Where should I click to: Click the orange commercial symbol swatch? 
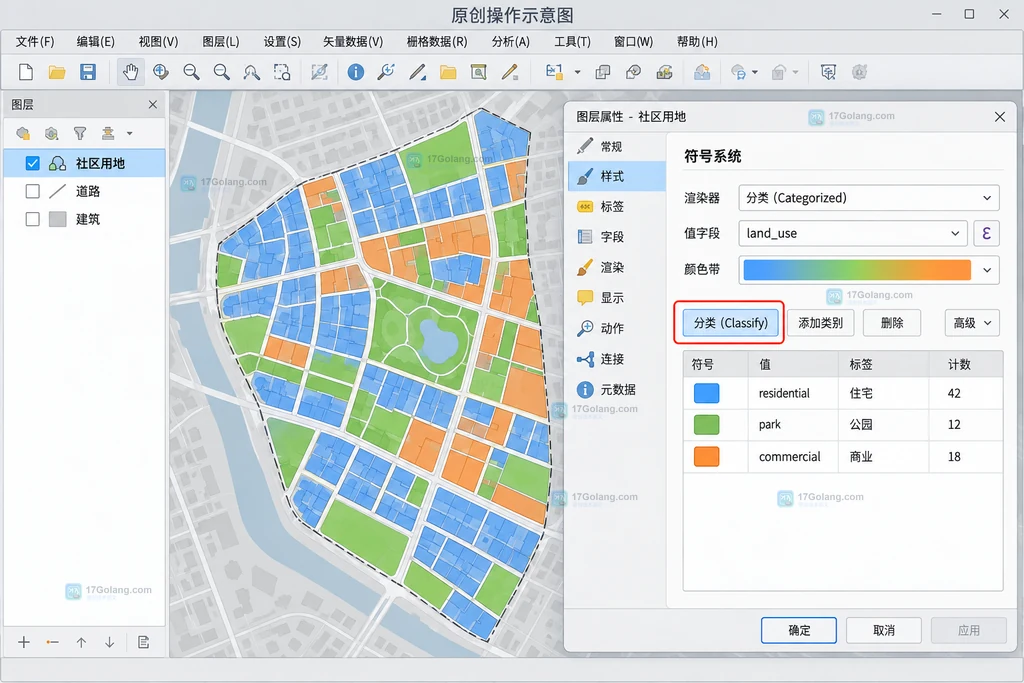tap(706, 456)
